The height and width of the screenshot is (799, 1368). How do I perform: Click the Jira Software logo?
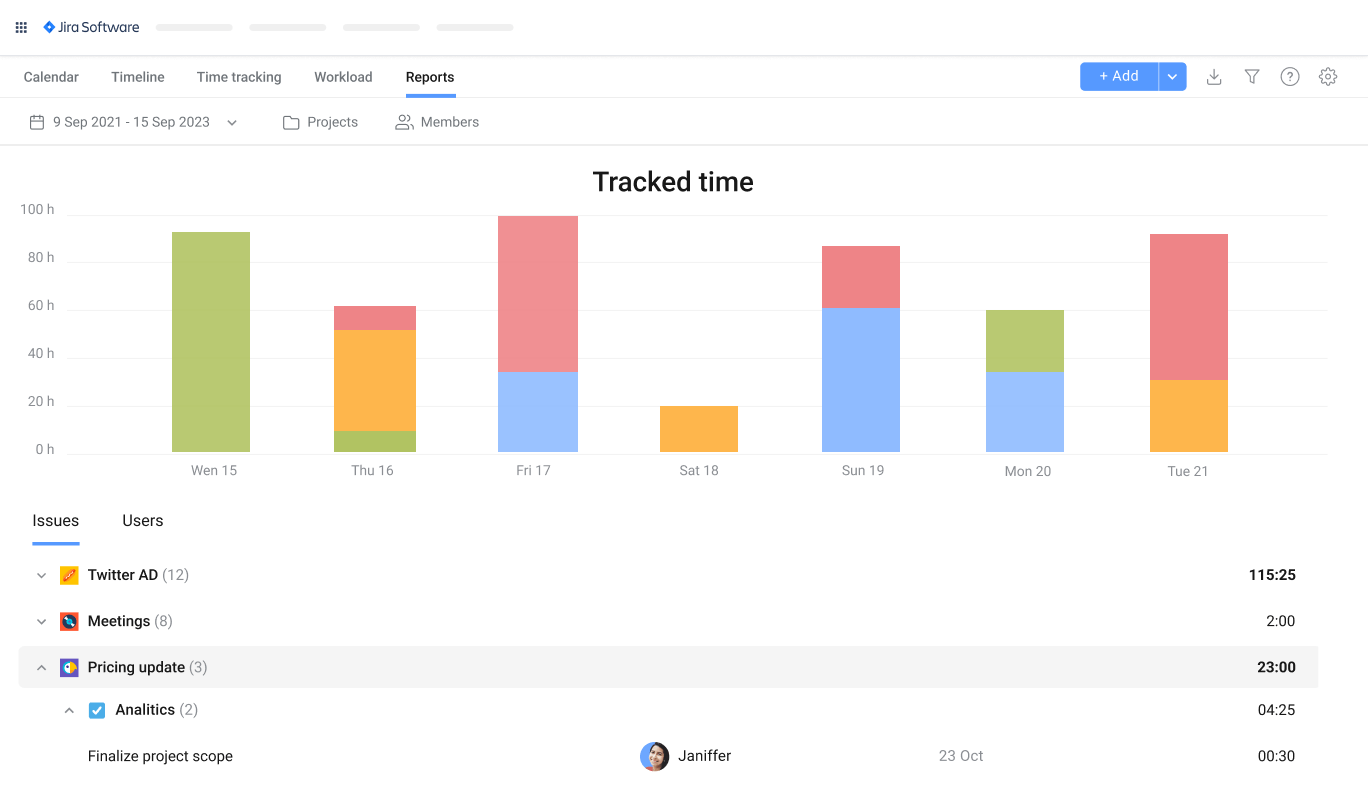coord(91,27)
